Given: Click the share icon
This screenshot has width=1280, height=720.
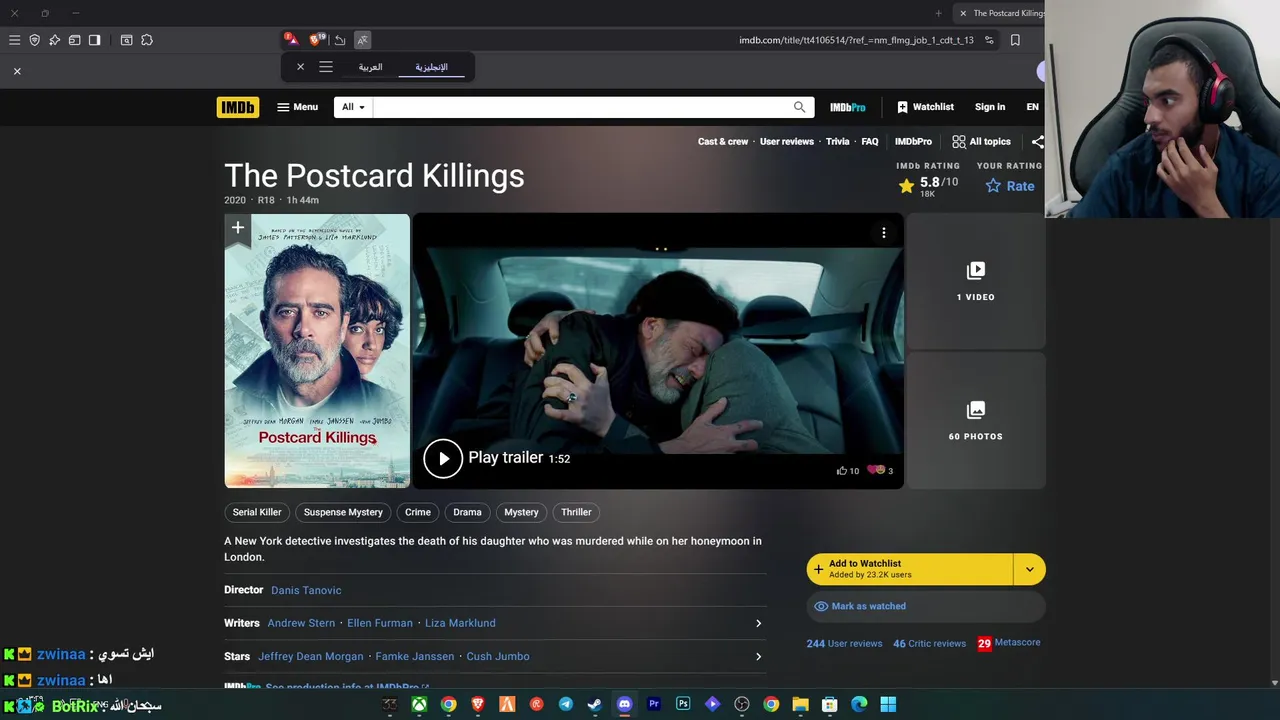Looking at the screenshot, I should [x=1037, y=142].
